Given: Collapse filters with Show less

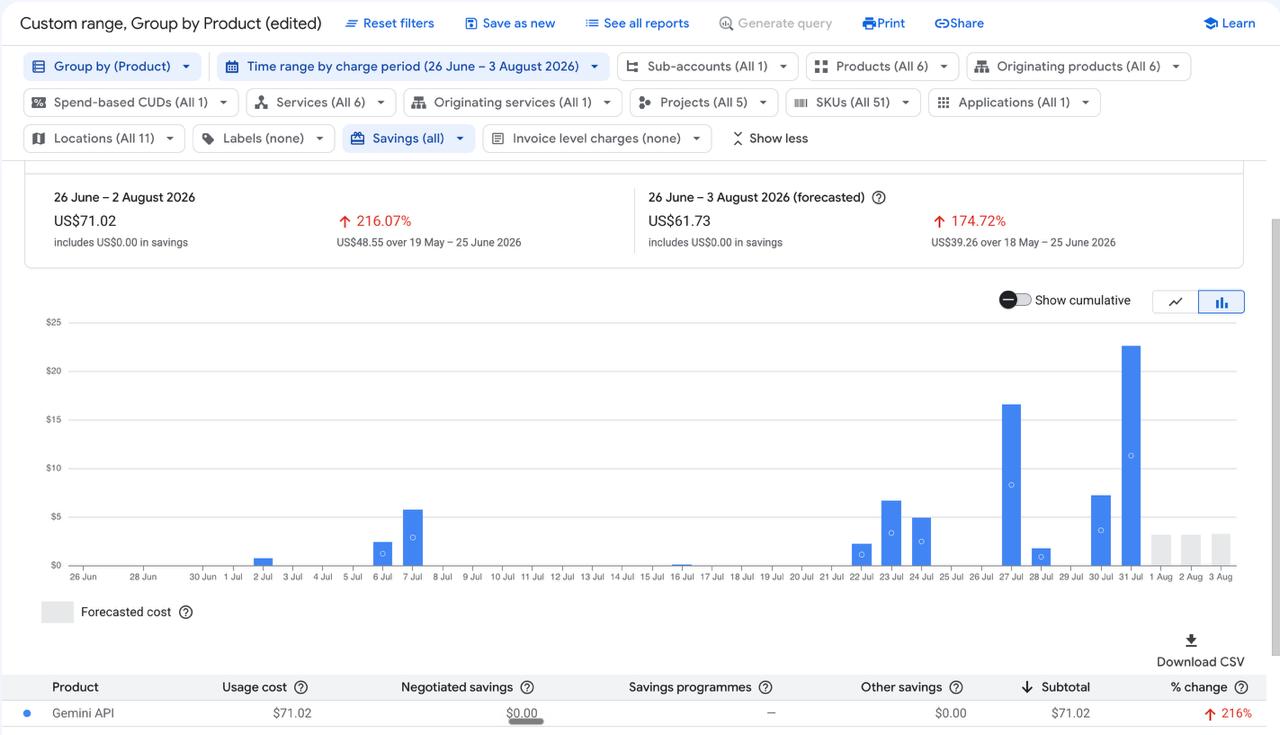Looking at the screenshot, I should coord(769,138).
